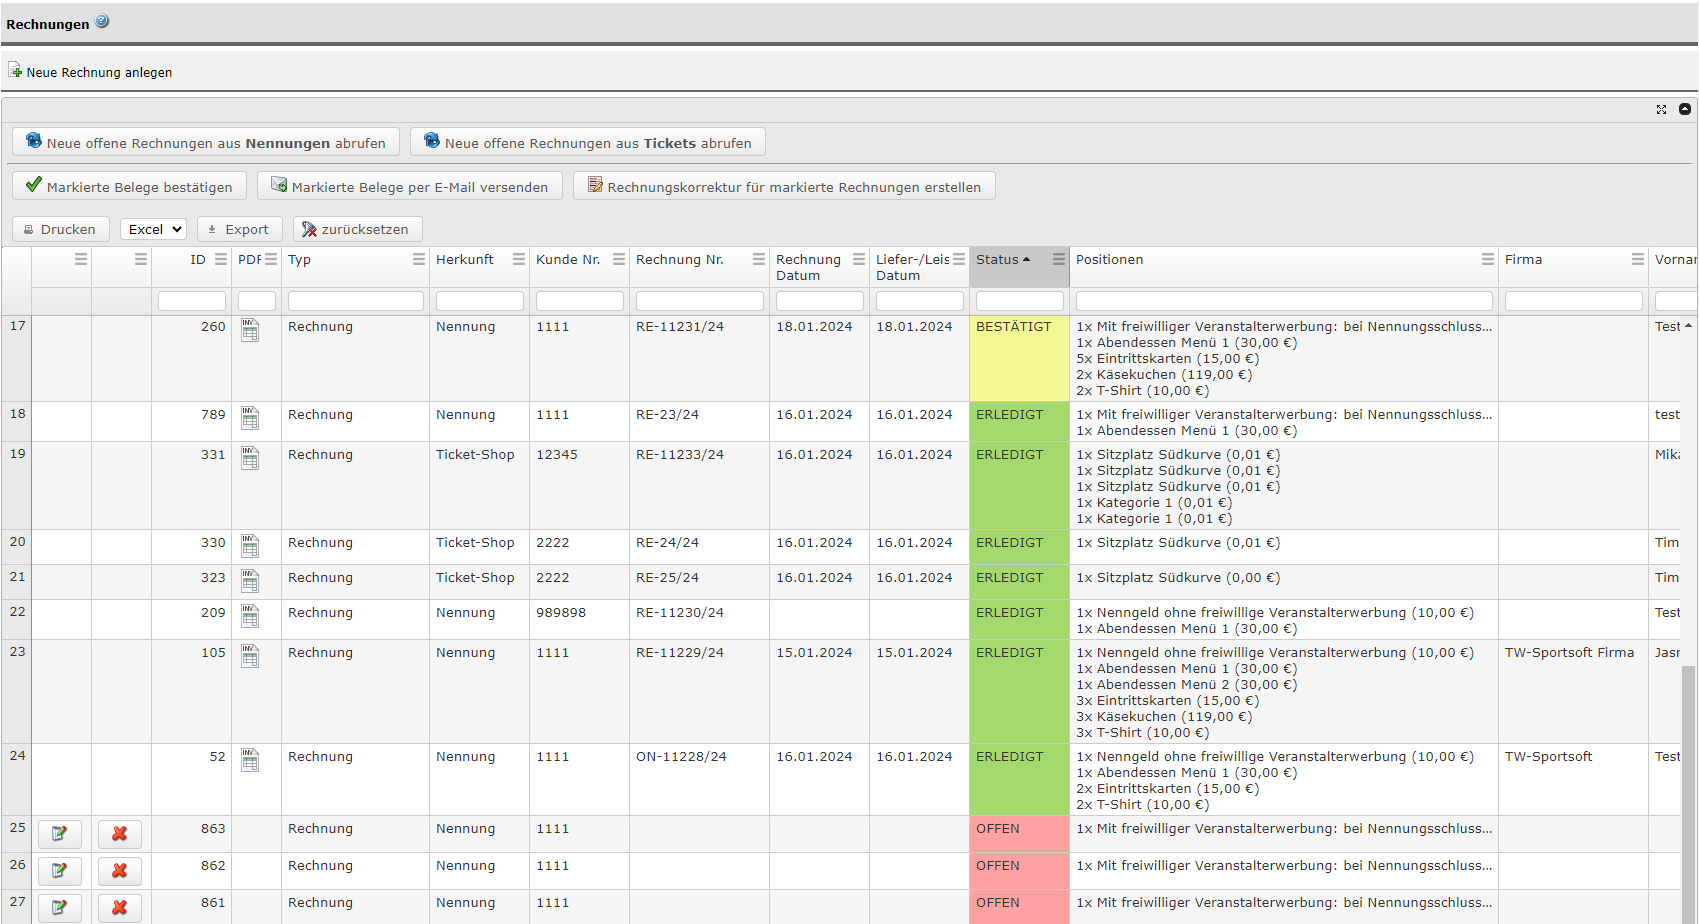Screen dimensions: 1699x924
Task: Open column menu of PDF column
Action: (271, 259)
